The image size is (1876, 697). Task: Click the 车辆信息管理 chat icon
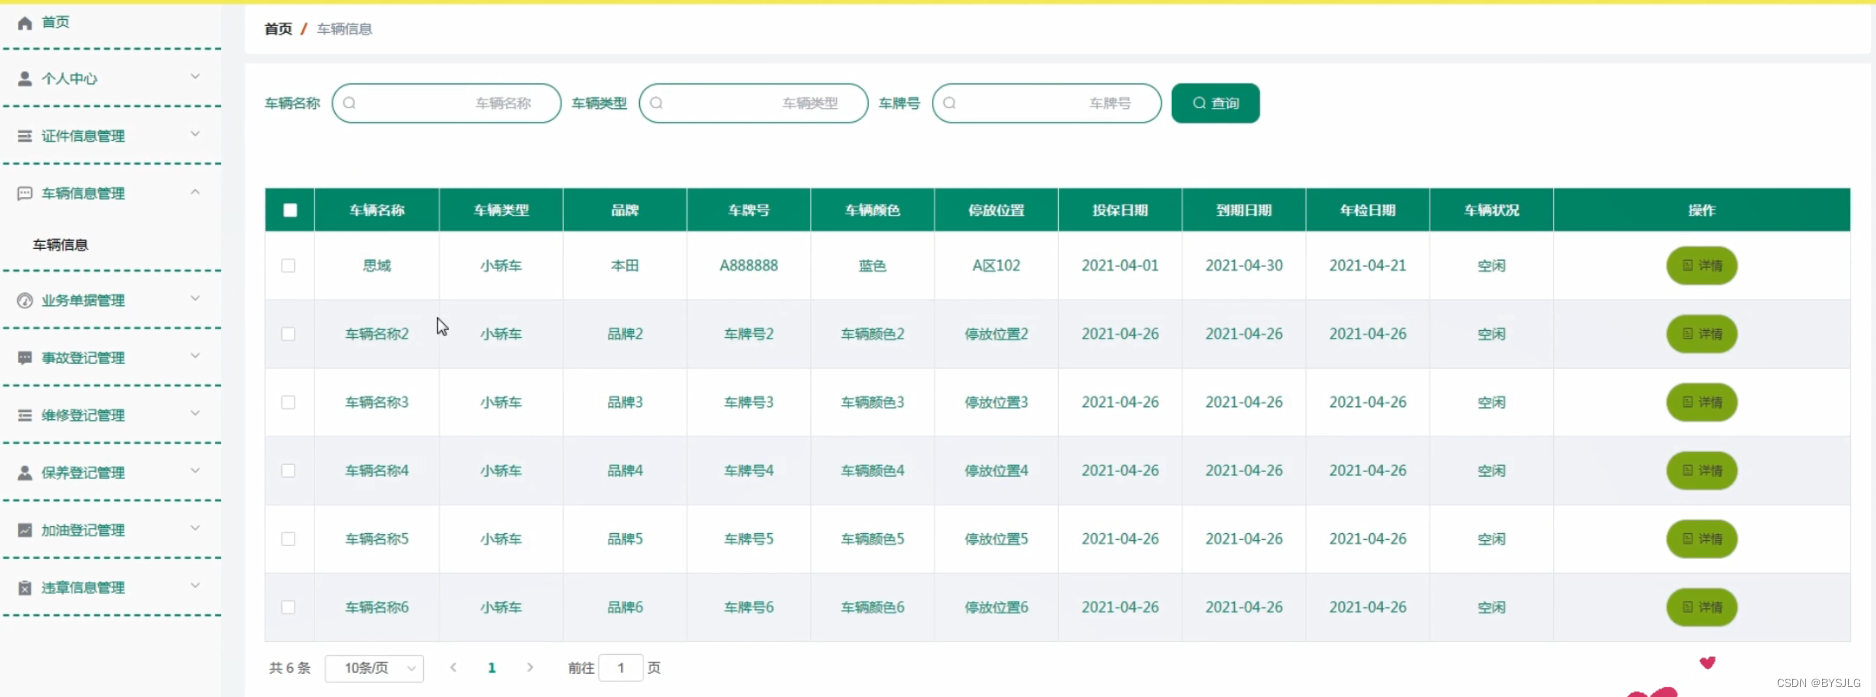25,193
